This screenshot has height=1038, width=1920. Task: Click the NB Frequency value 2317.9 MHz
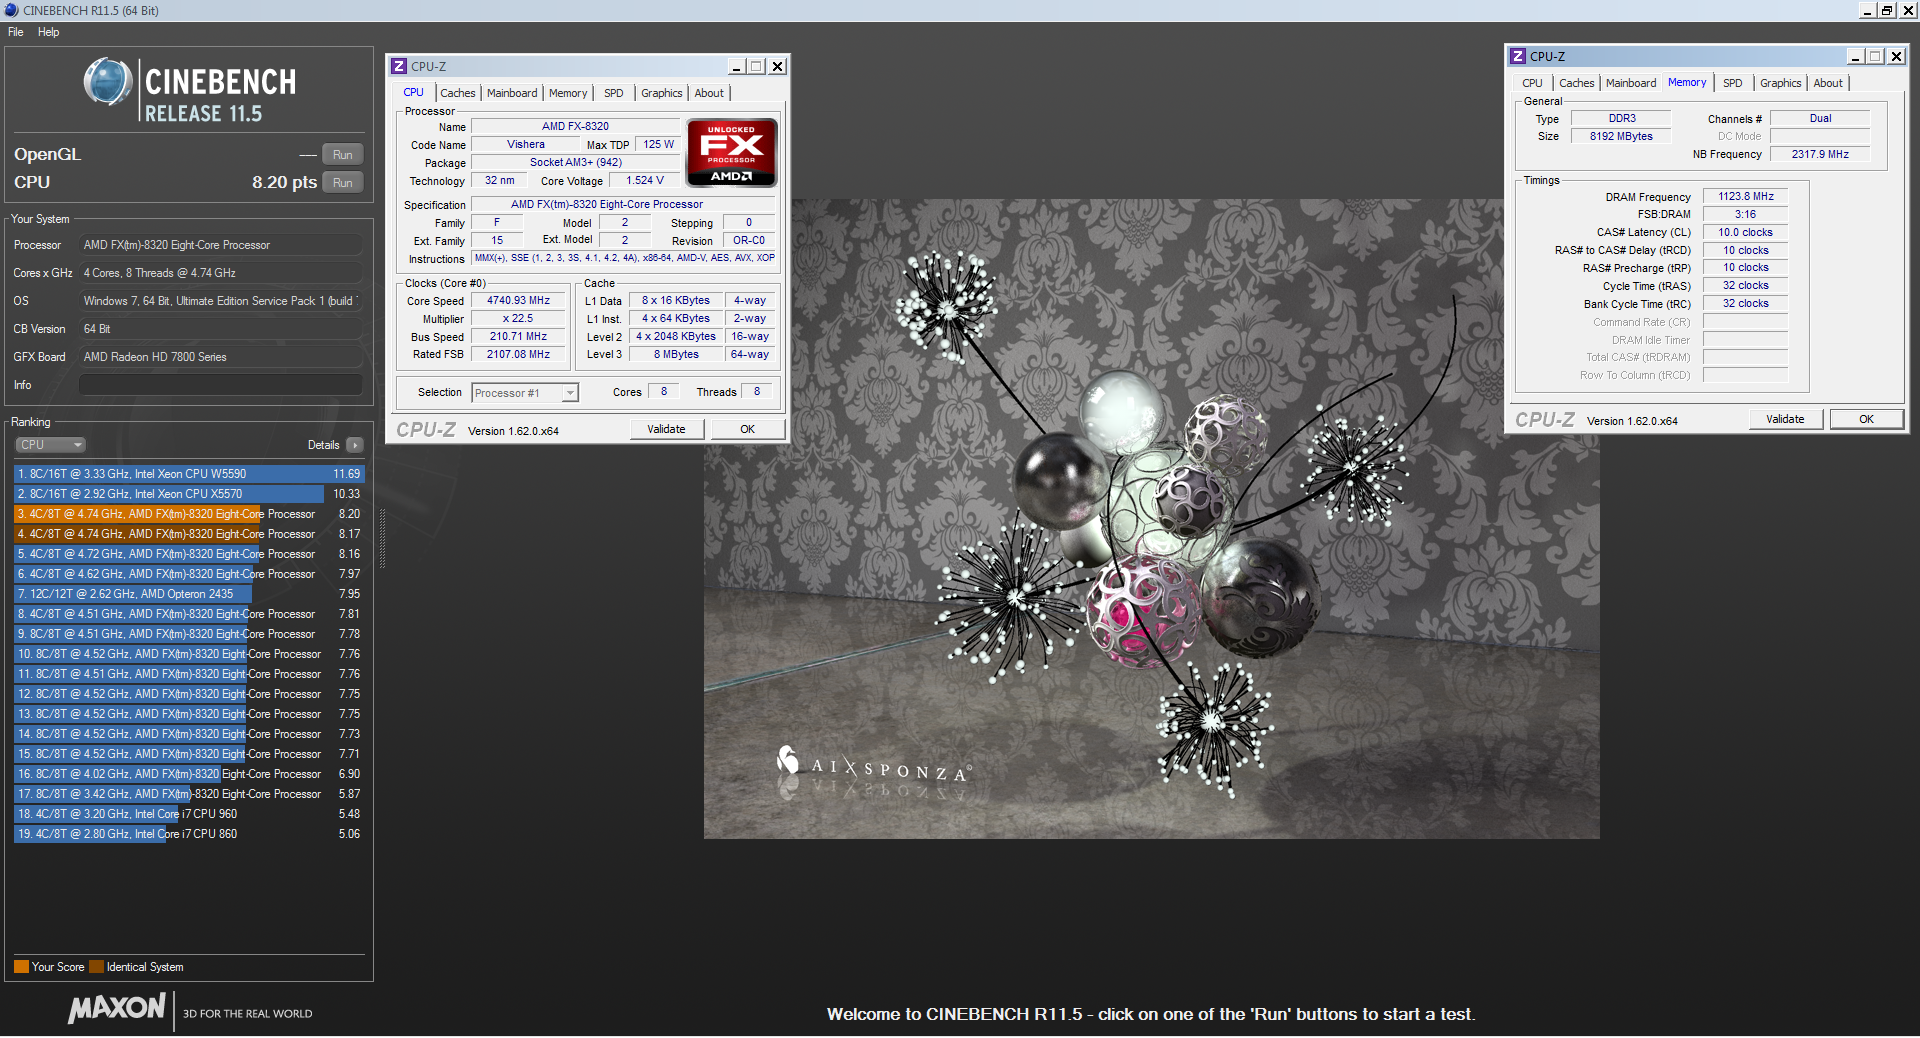1820,154
